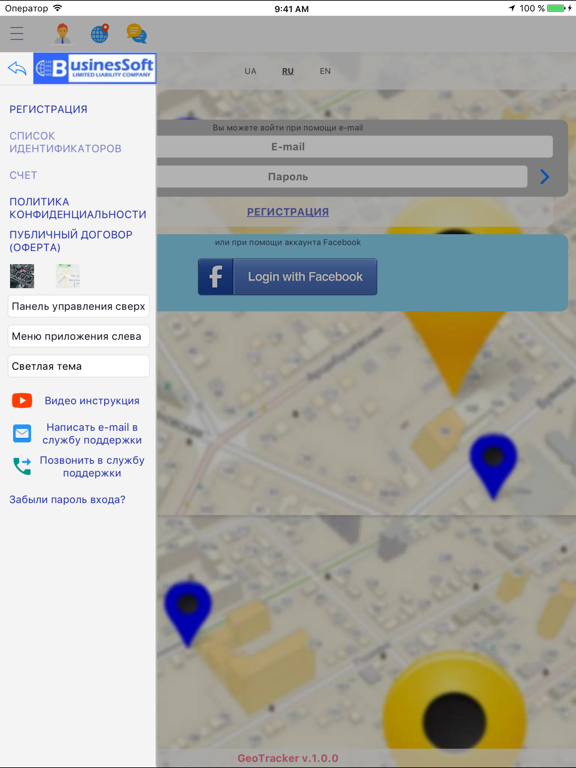Tap the location services arrow icon
Screen dimensions: 576x768
pyautogui.click(x=512, y=8)
